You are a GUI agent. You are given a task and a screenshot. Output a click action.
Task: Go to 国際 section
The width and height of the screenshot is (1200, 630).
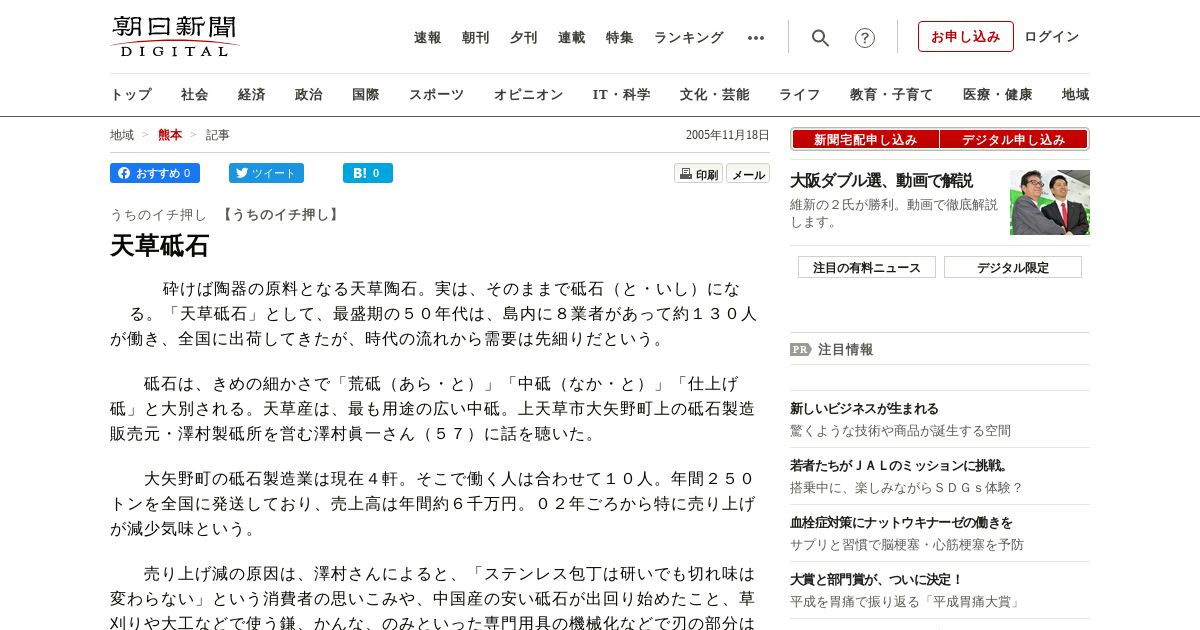click(x=366, y=95)
